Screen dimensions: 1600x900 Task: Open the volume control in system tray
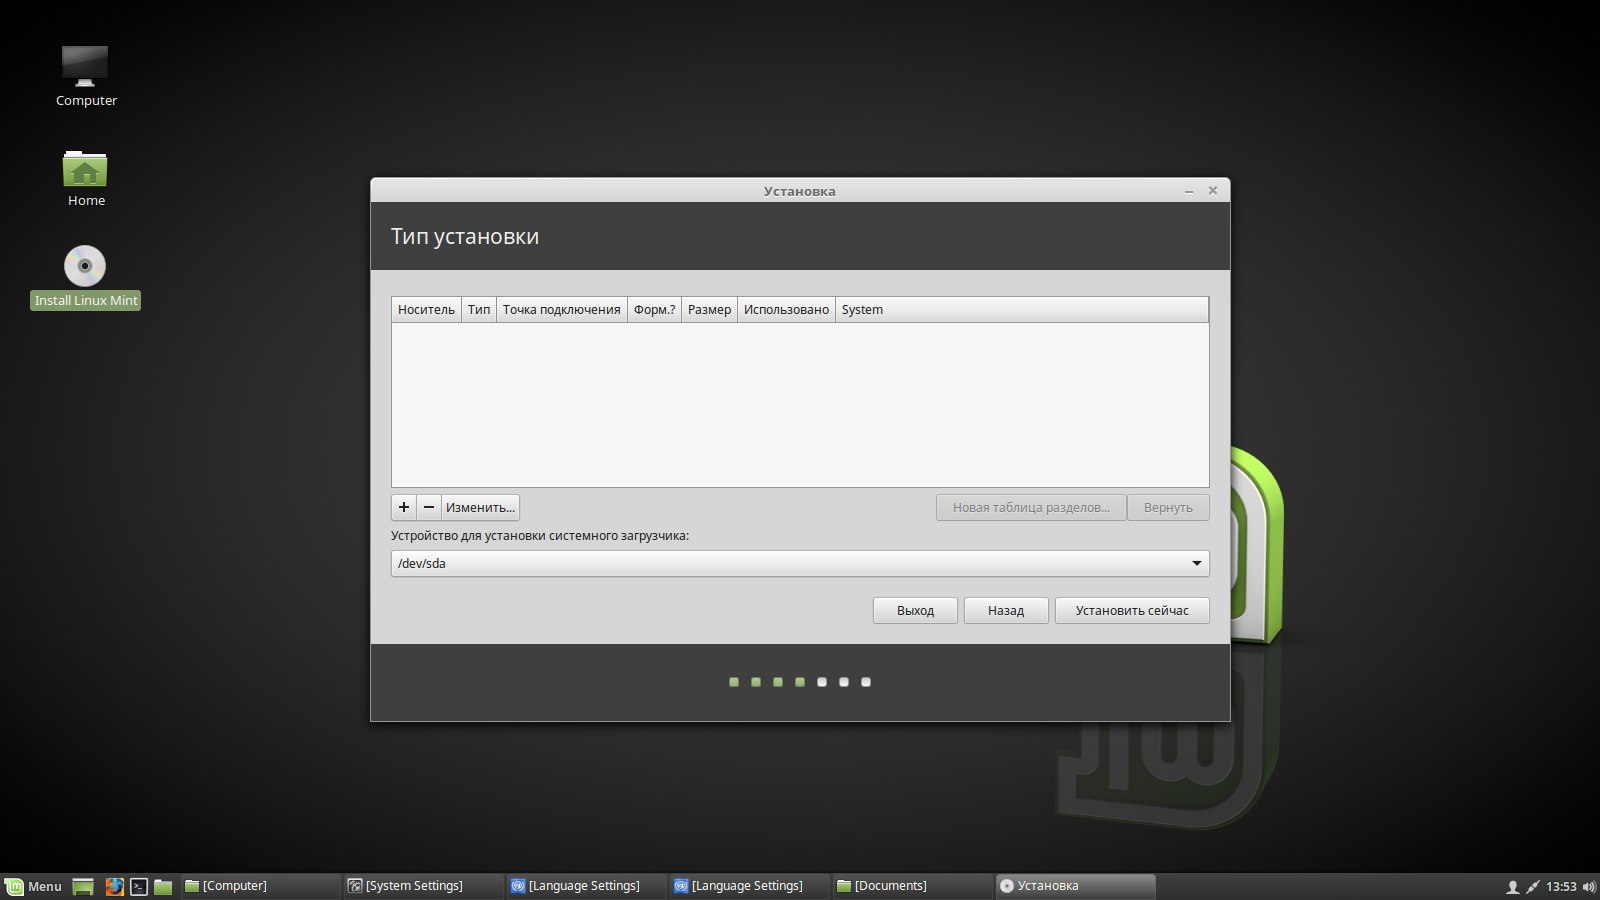(x=1589, y=886)
